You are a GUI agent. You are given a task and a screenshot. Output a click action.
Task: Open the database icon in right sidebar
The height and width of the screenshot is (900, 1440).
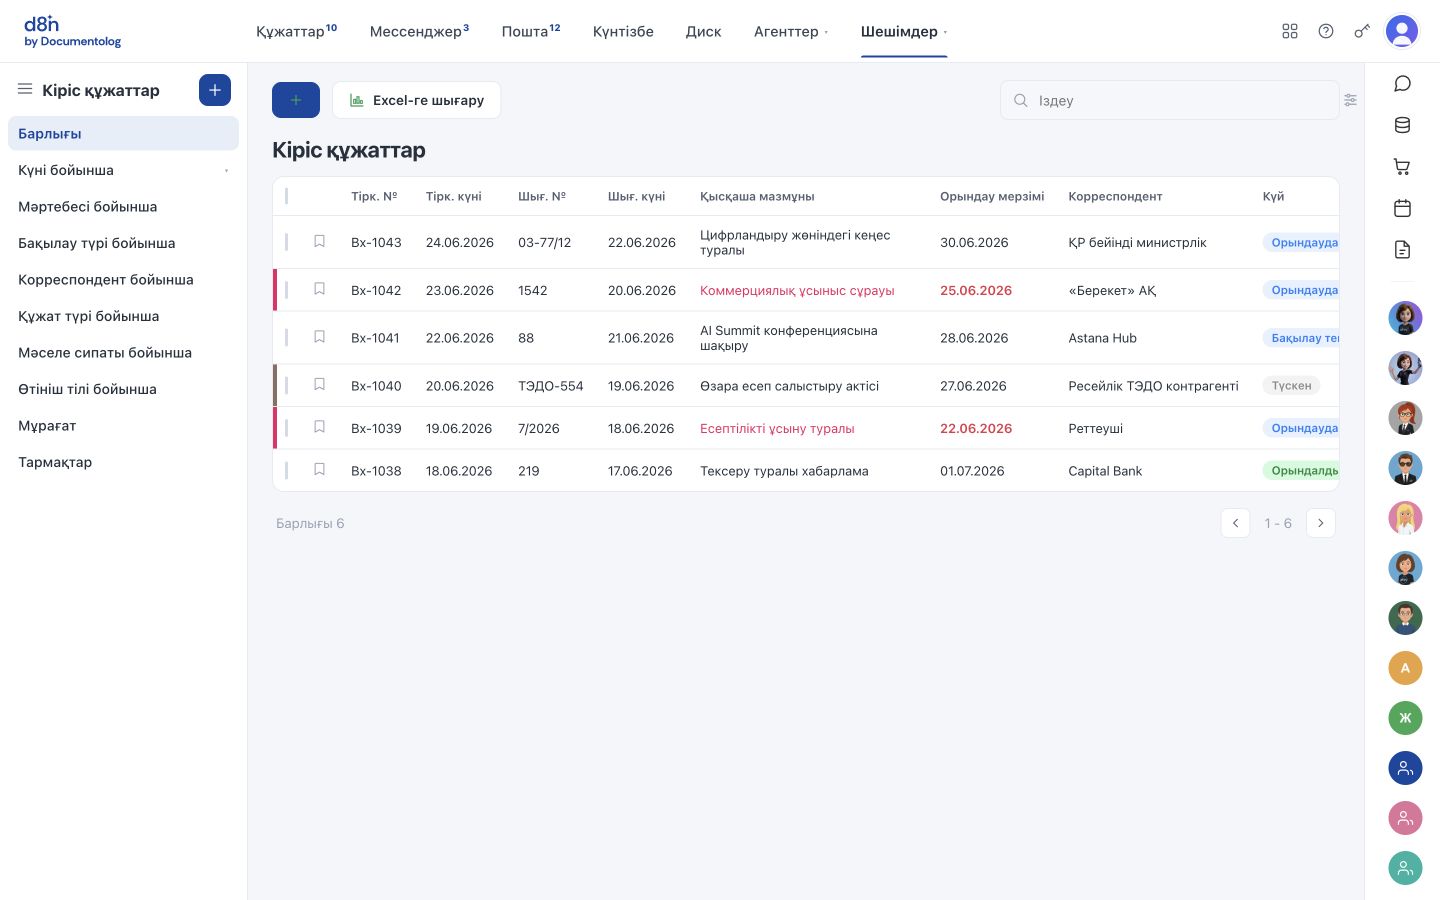coord(1403,125)
